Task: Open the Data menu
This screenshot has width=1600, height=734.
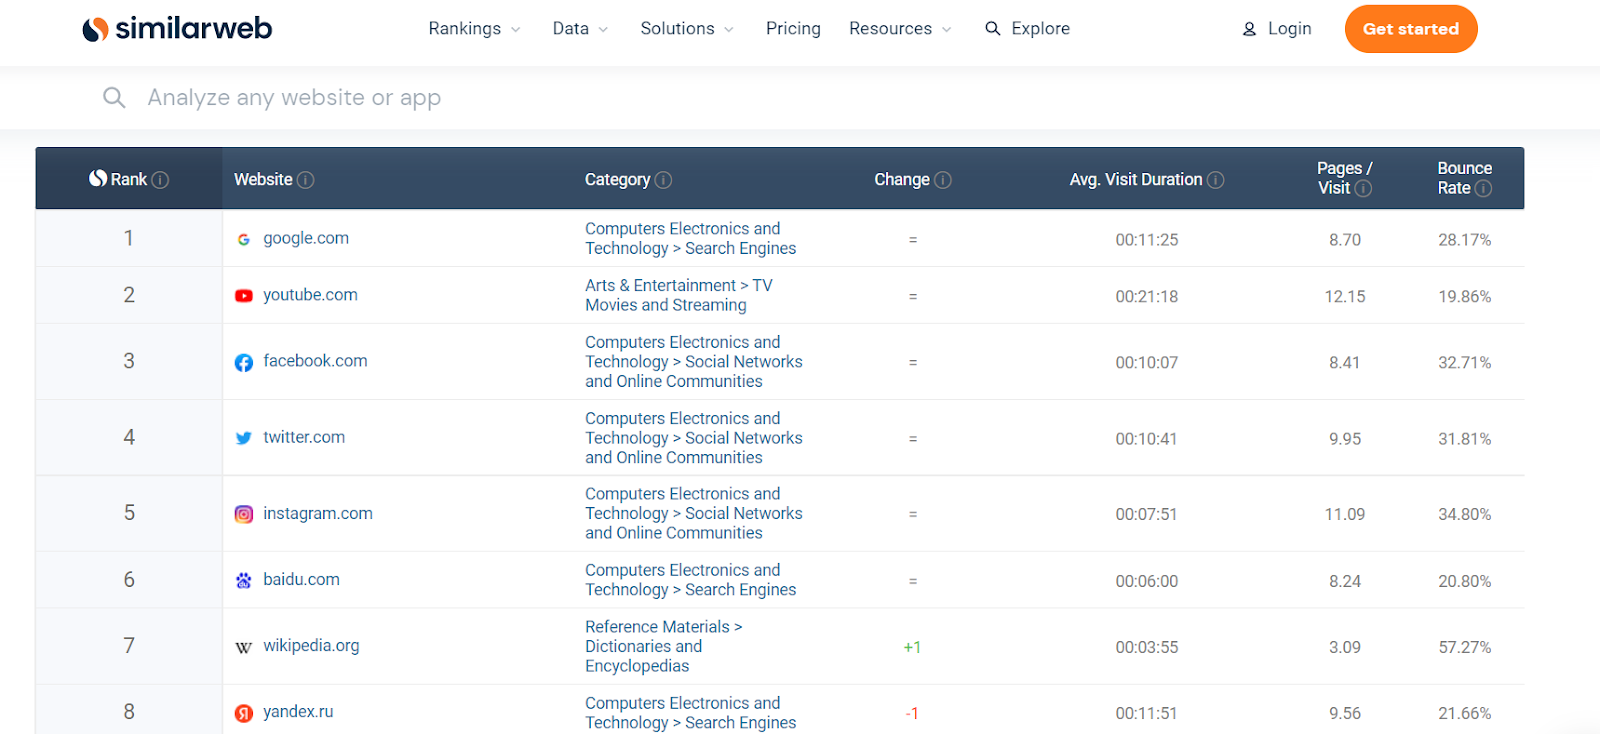Action: pyautogui.click(x=581, y=29)
